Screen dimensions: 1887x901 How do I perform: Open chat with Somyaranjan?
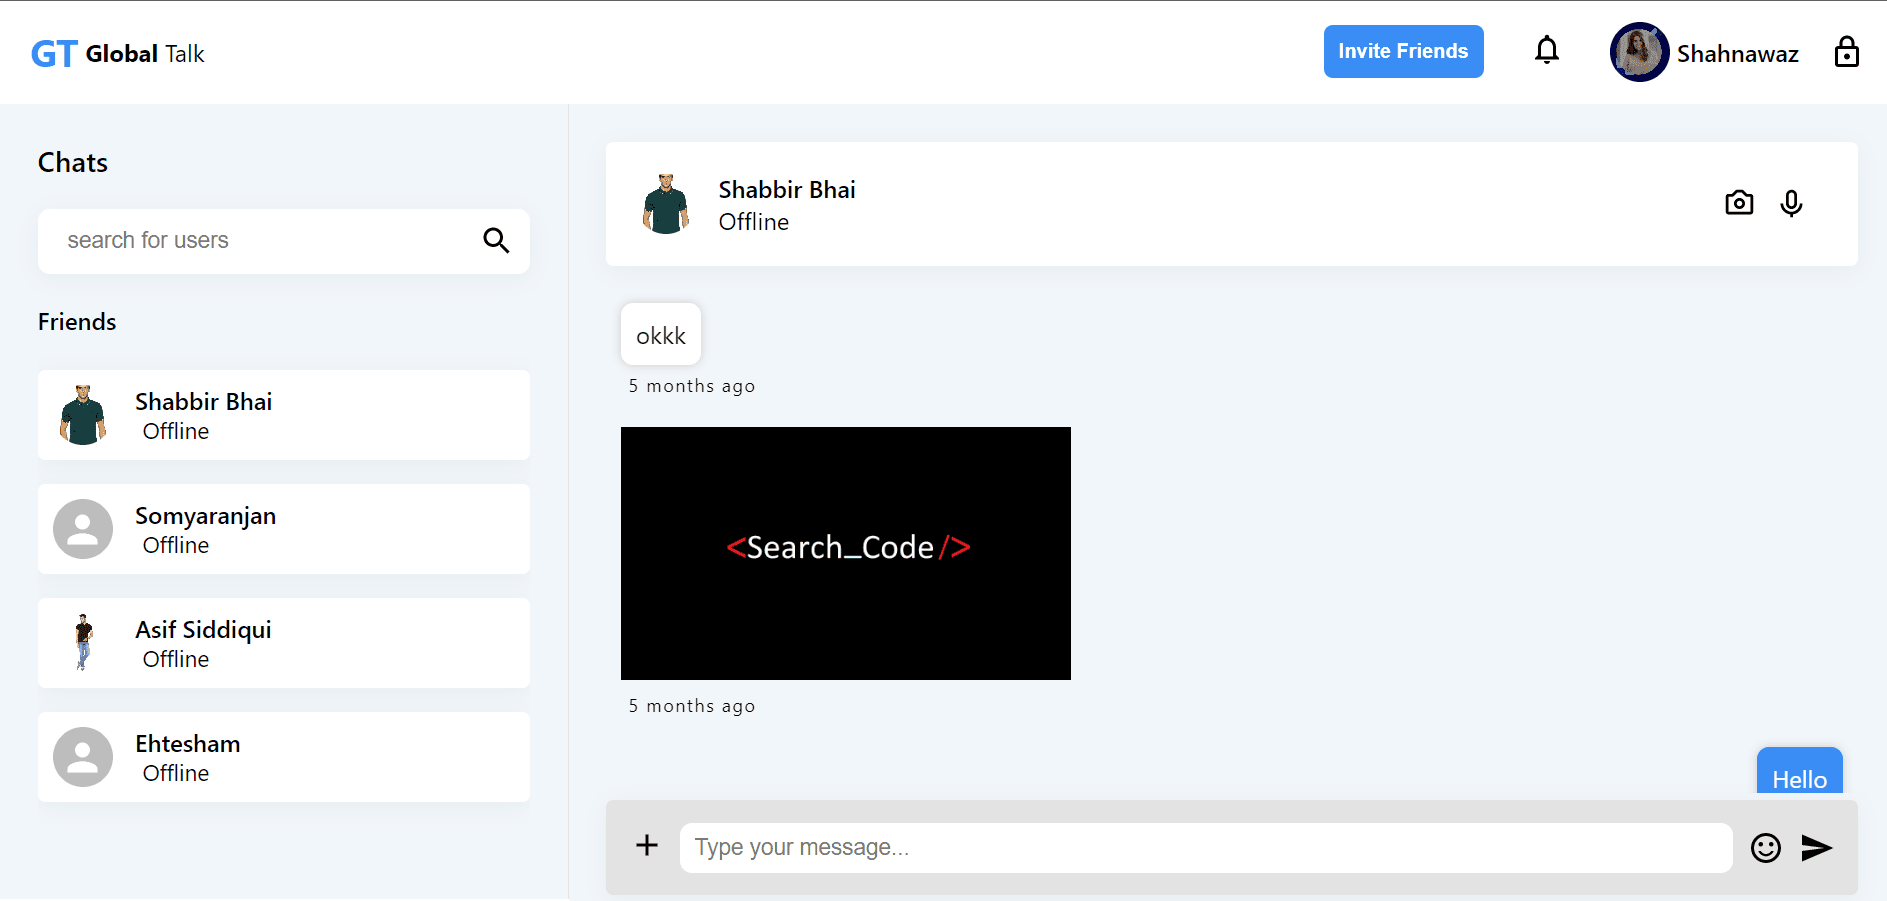point(284,529)
